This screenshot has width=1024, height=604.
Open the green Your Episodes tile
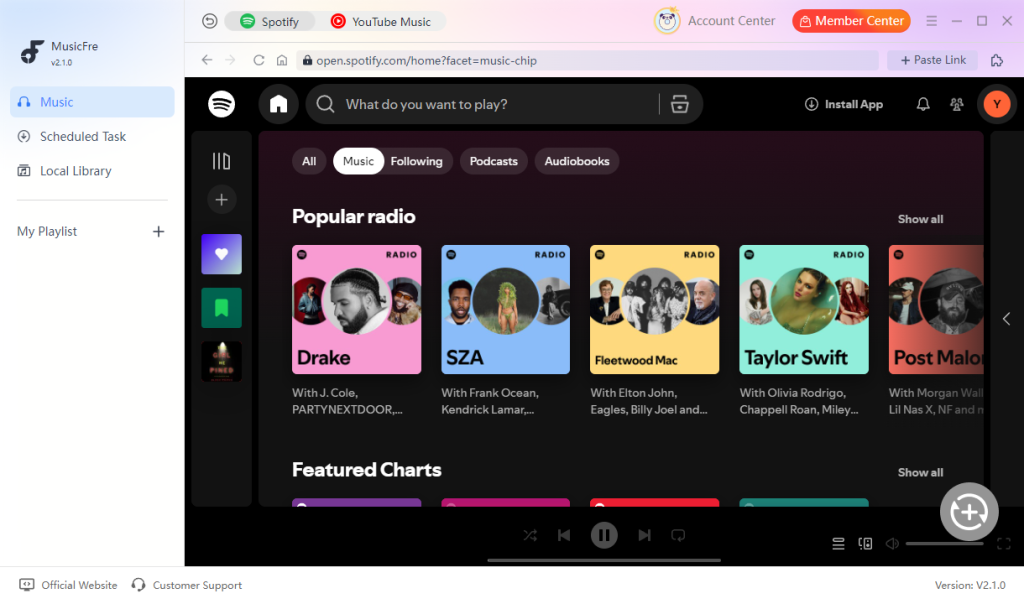point(221,308)
